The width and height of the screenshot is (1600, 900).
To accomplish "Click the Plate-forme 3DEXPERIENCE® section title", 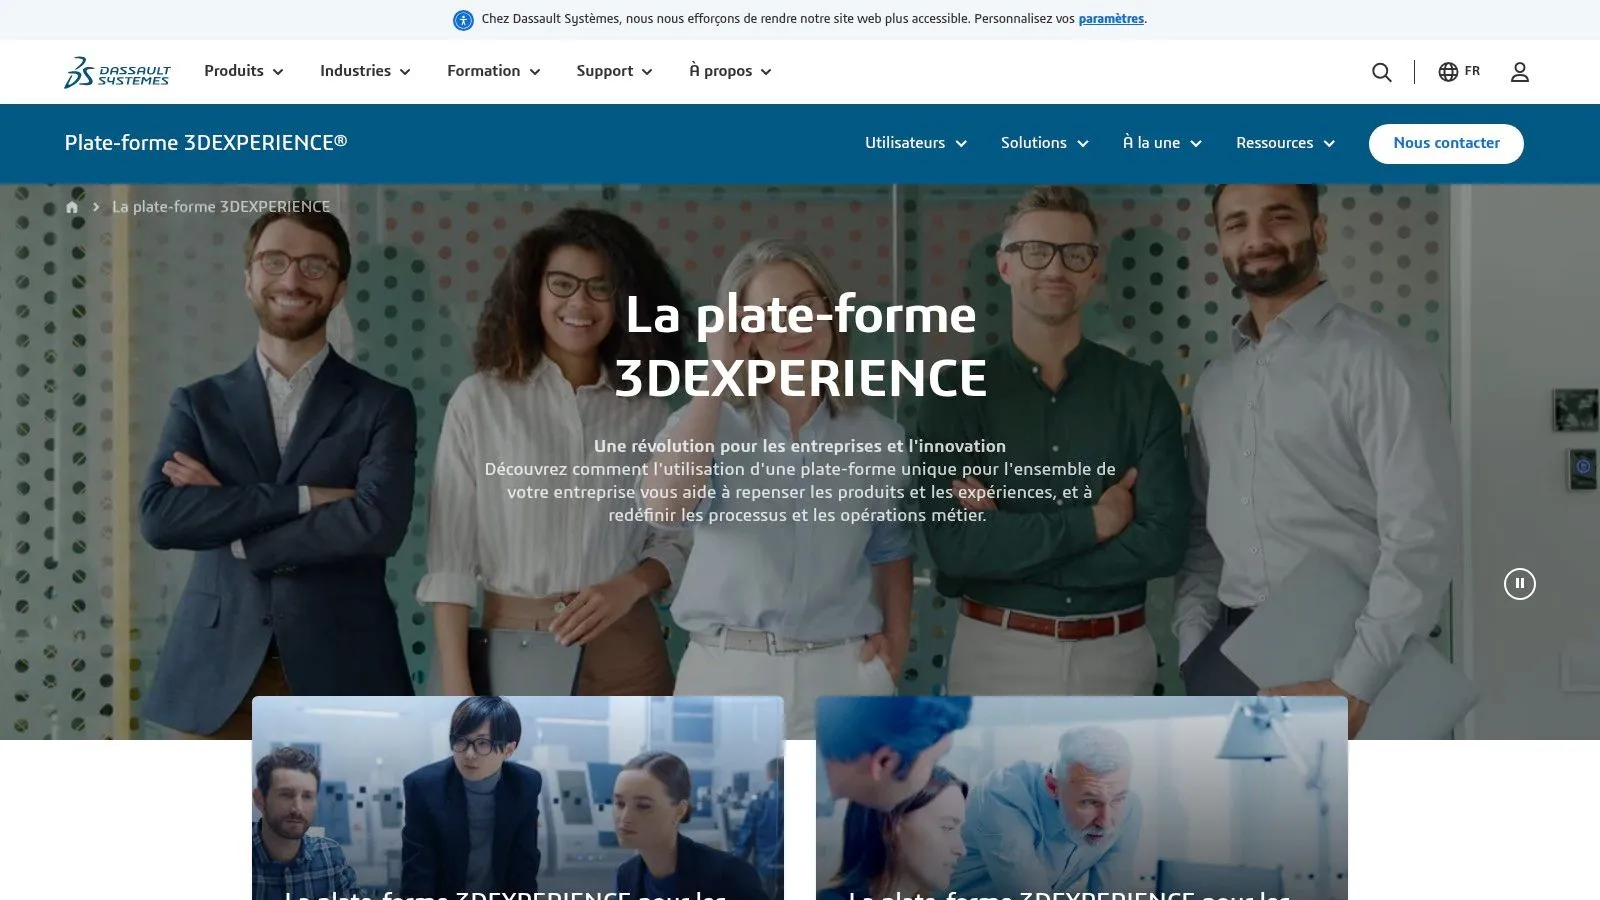I will point(206,143).
